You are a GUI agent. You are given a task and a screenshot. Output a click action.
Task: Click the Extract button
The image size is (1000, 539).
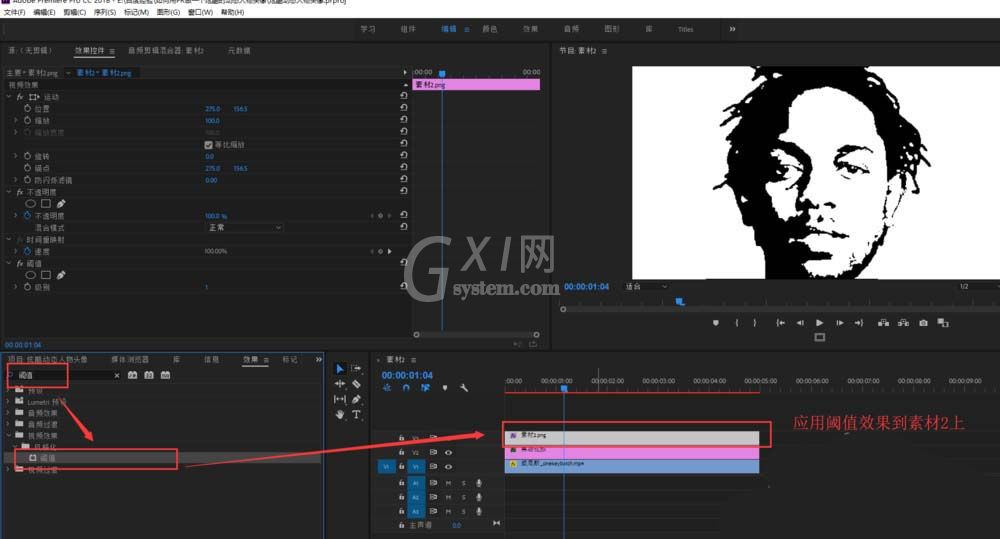(903, 323)
